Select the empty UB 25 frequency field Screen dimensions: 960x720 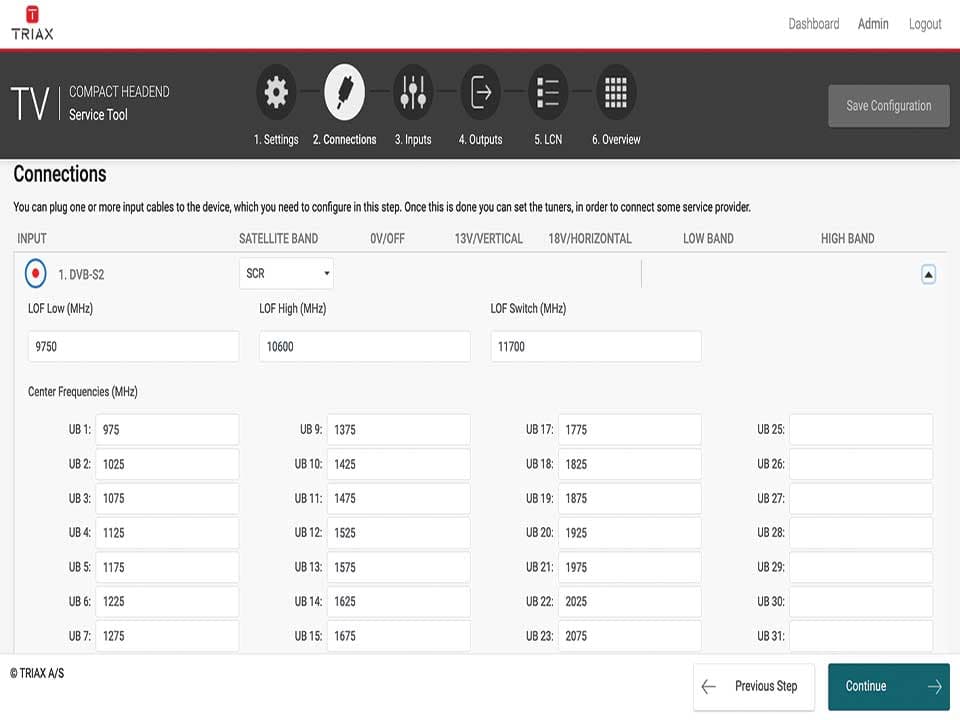click(860, 430)
